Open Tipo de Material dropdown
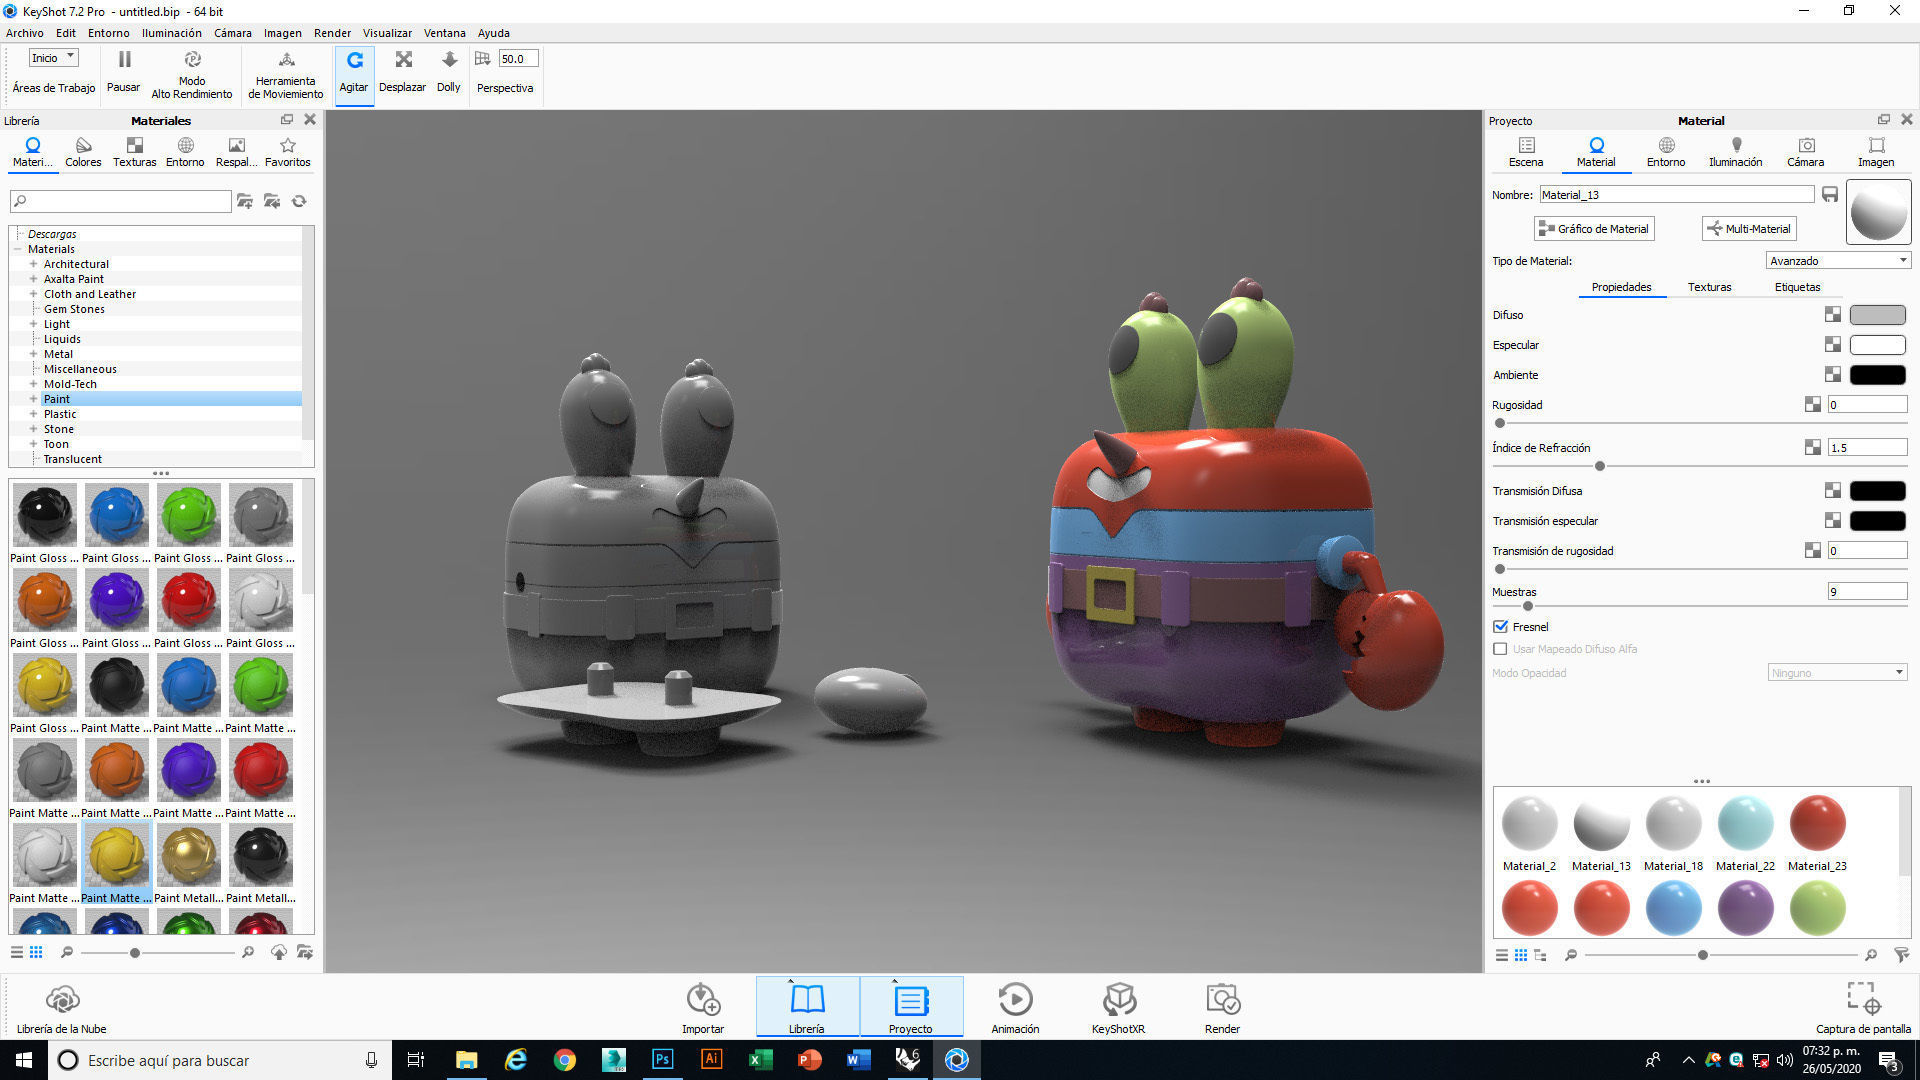 pos(1838,260)
